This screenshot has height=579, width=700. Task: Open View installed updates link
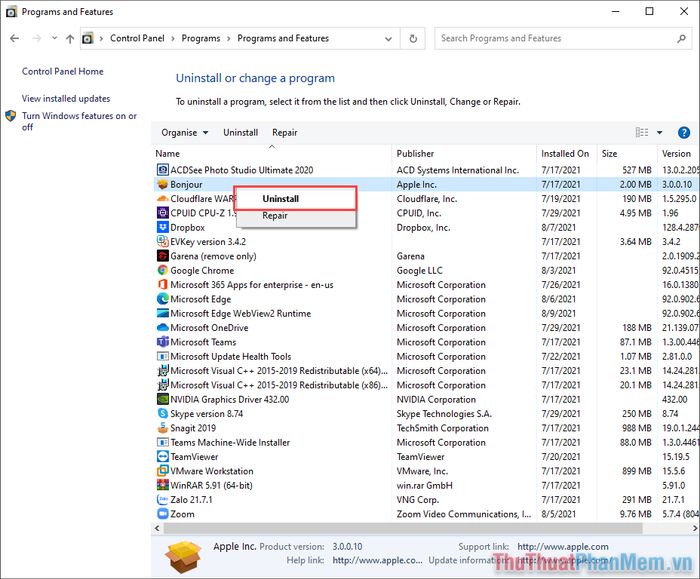click(x=66, y=99)
